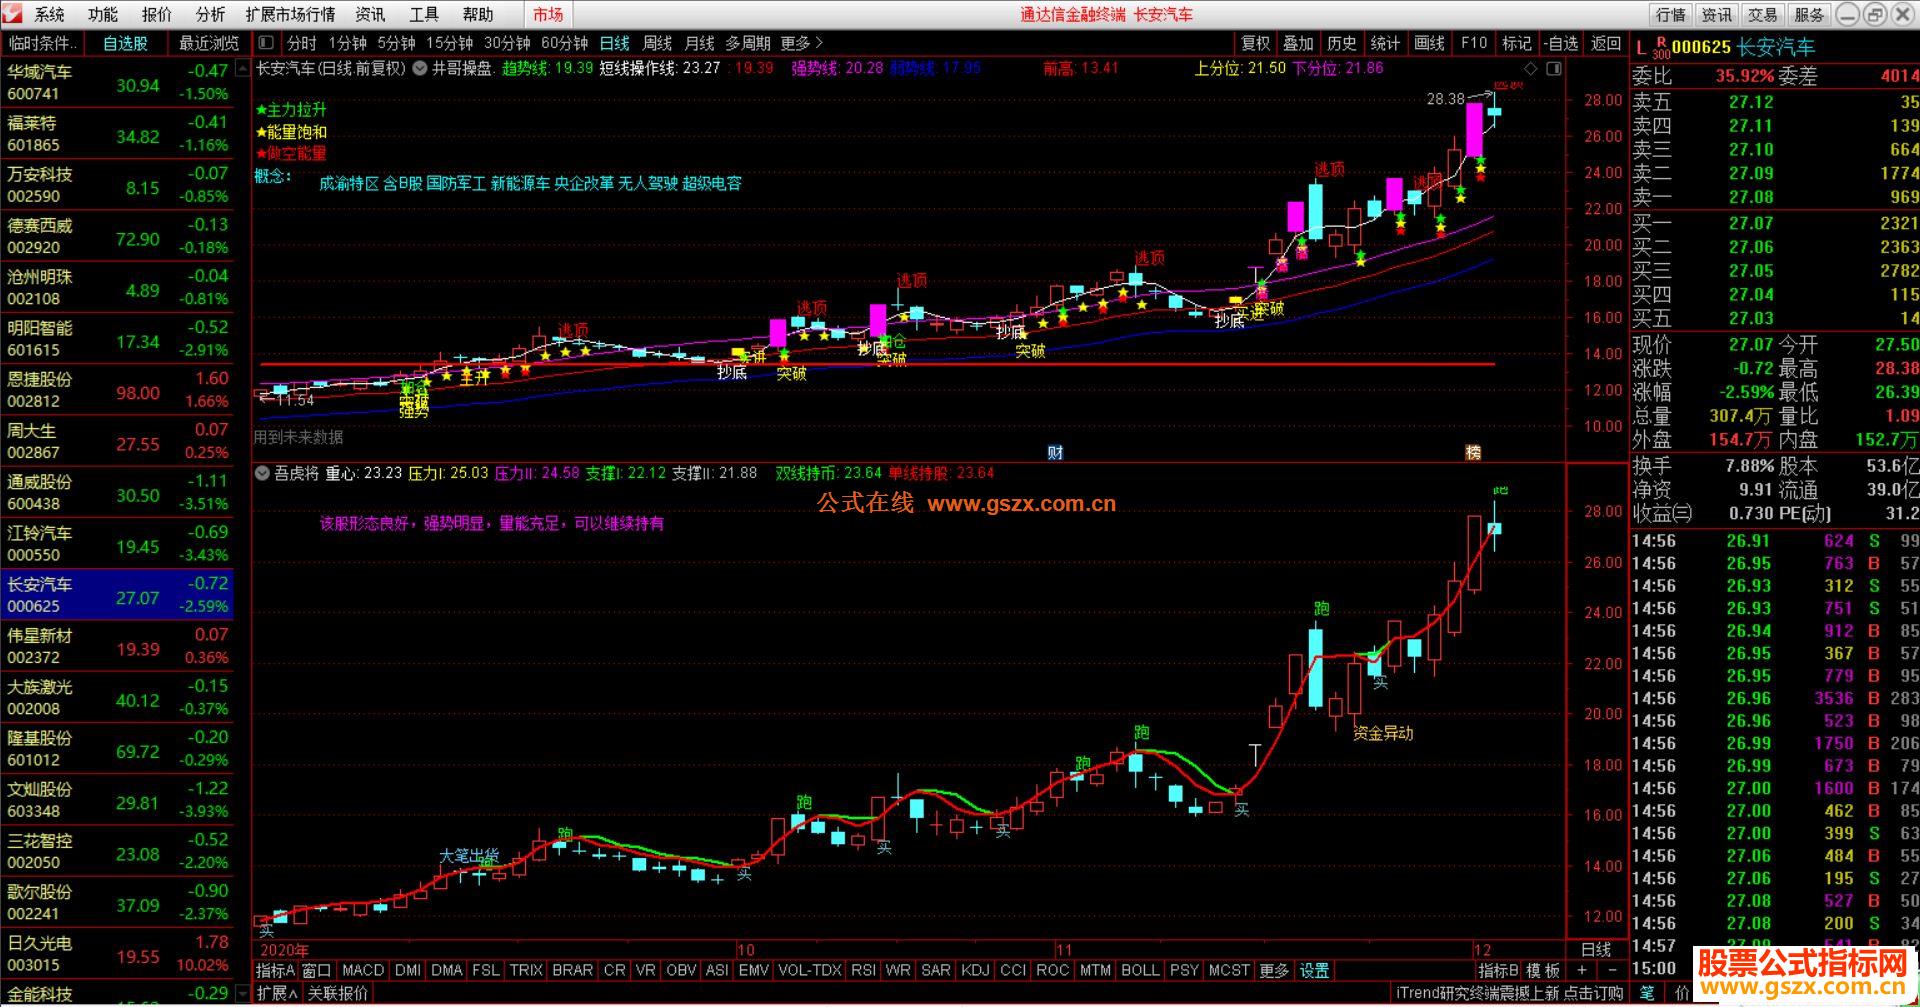Image resolution: width=1920 pixels, height=1007 pixels.
Task: Remove stock via -自选 button
Action: point(1560,43)
